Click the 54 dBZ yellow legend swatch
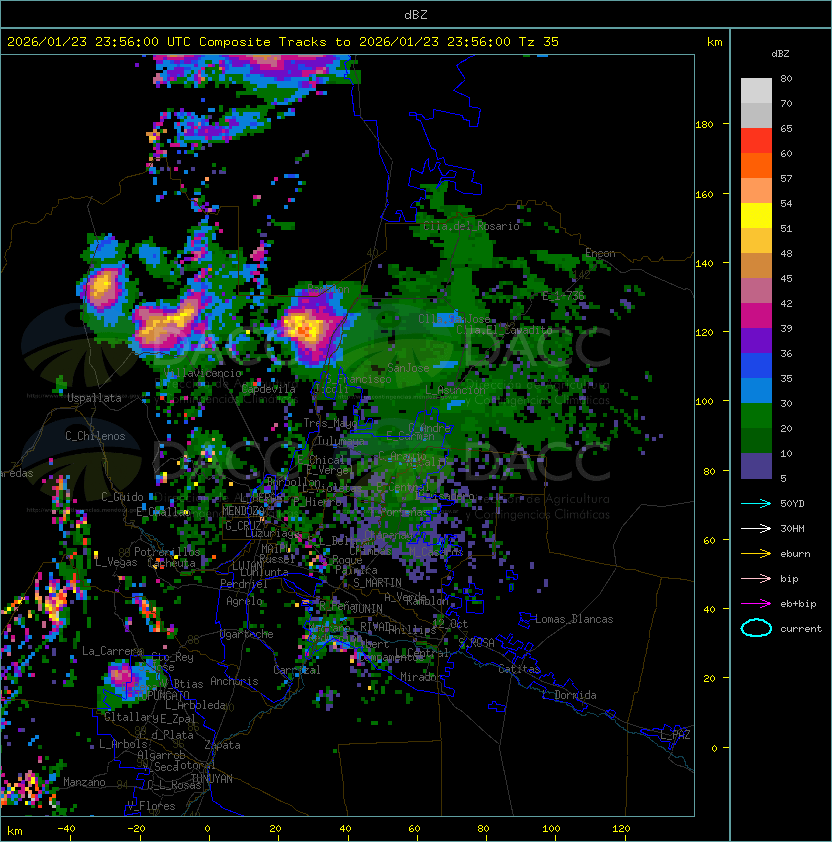Viewport: 832px width, 842px height. pos(756,215)
